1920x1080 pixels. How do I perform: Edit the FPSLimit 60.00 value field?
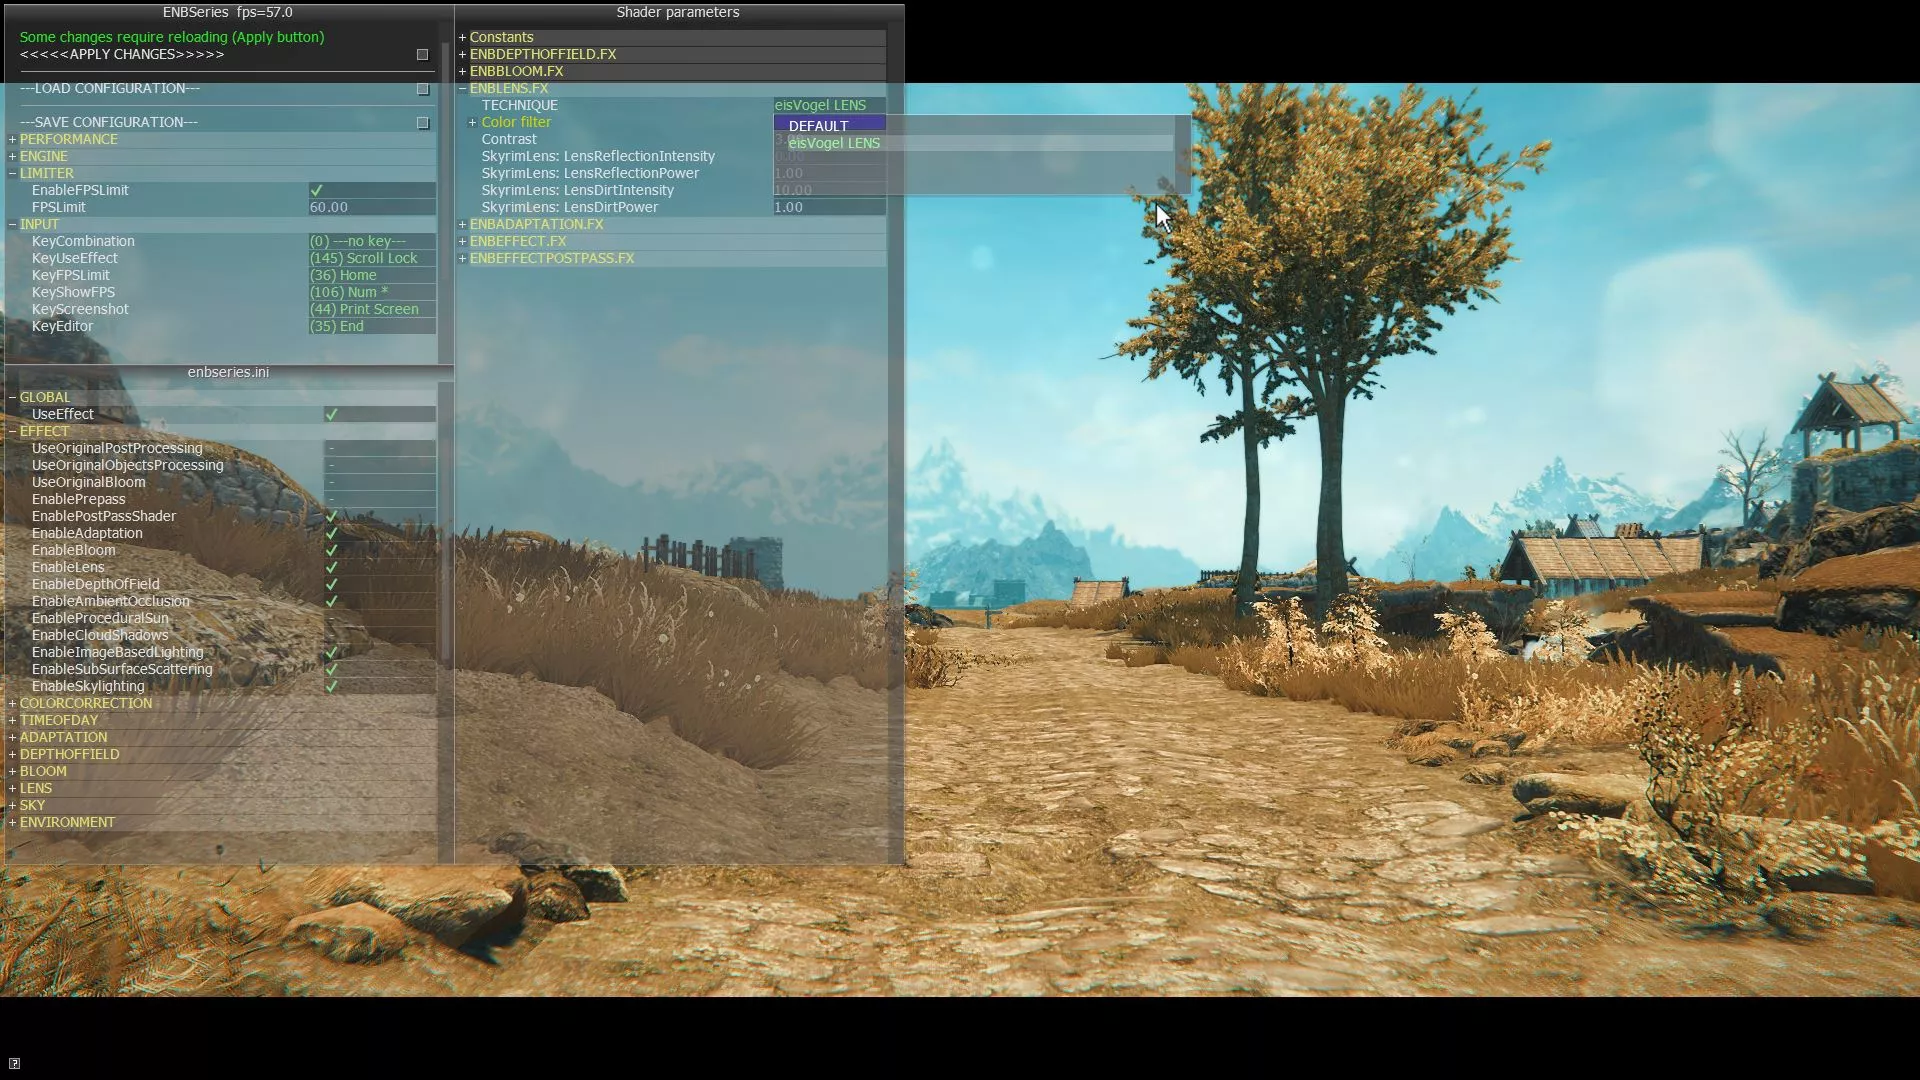371,207
